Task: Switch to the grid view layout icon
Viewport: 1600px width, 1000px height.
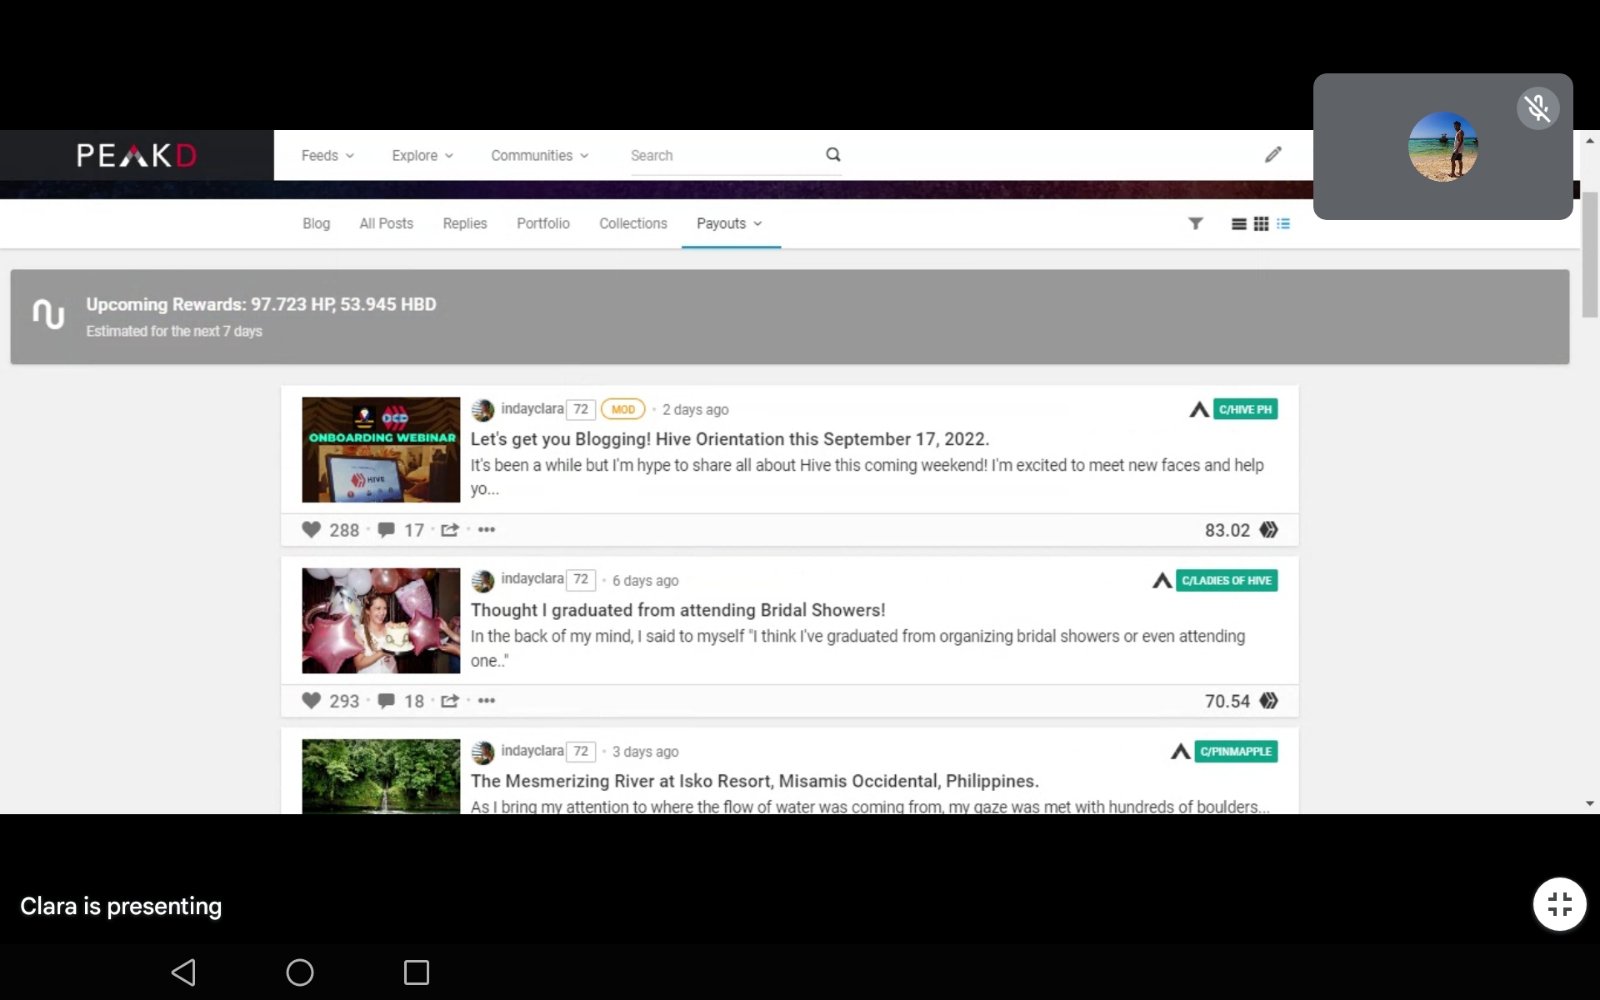Action: pos(1261,224)
